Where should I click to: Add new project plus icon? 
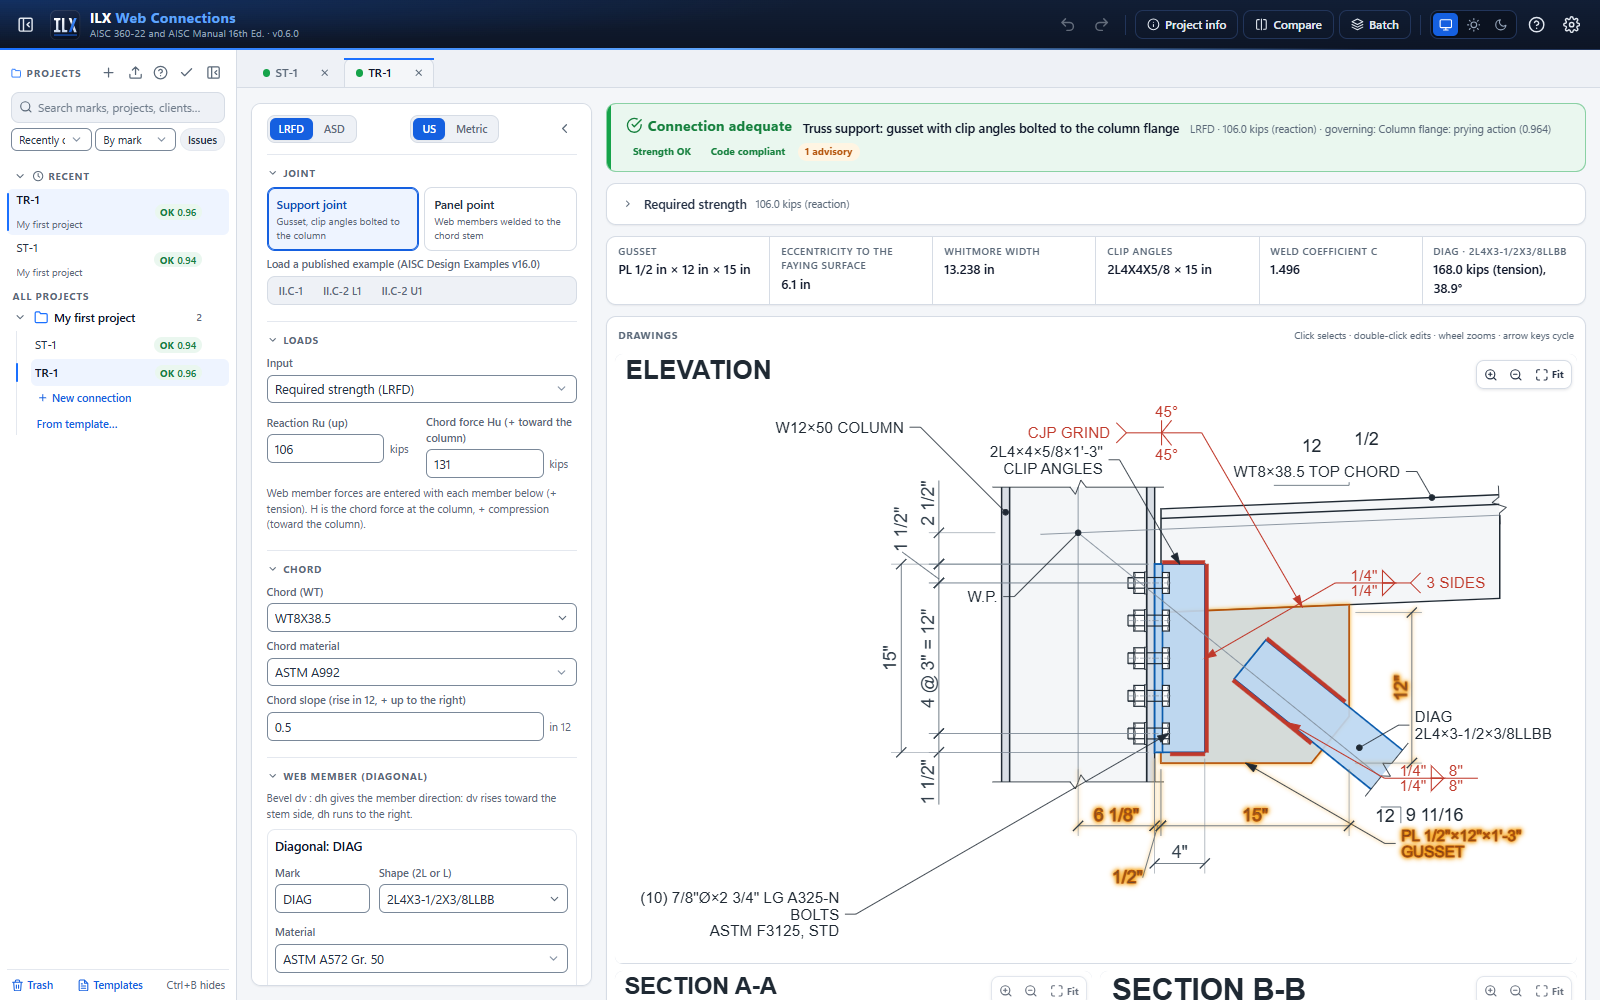(x=109, y=73)
